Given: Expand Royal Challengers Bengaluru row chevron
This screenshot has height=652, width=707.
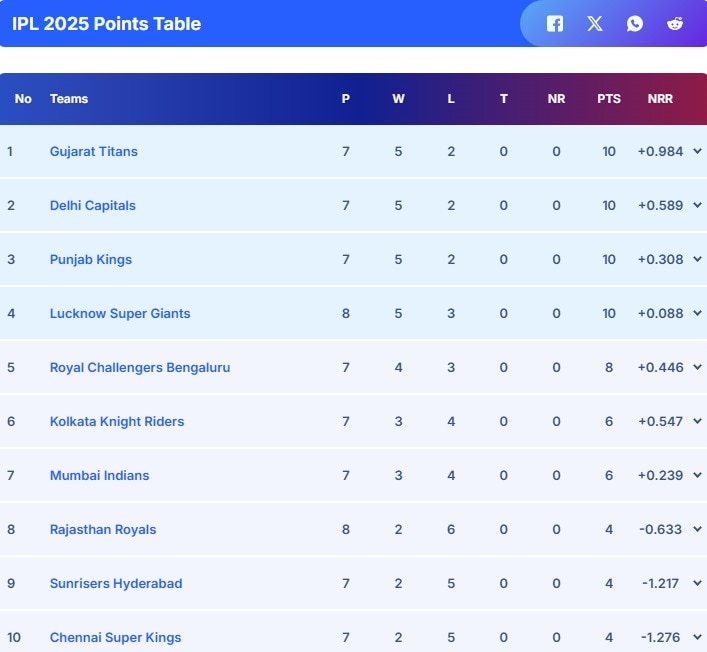Looking at the screenshot, I should [x=697, y=367].
